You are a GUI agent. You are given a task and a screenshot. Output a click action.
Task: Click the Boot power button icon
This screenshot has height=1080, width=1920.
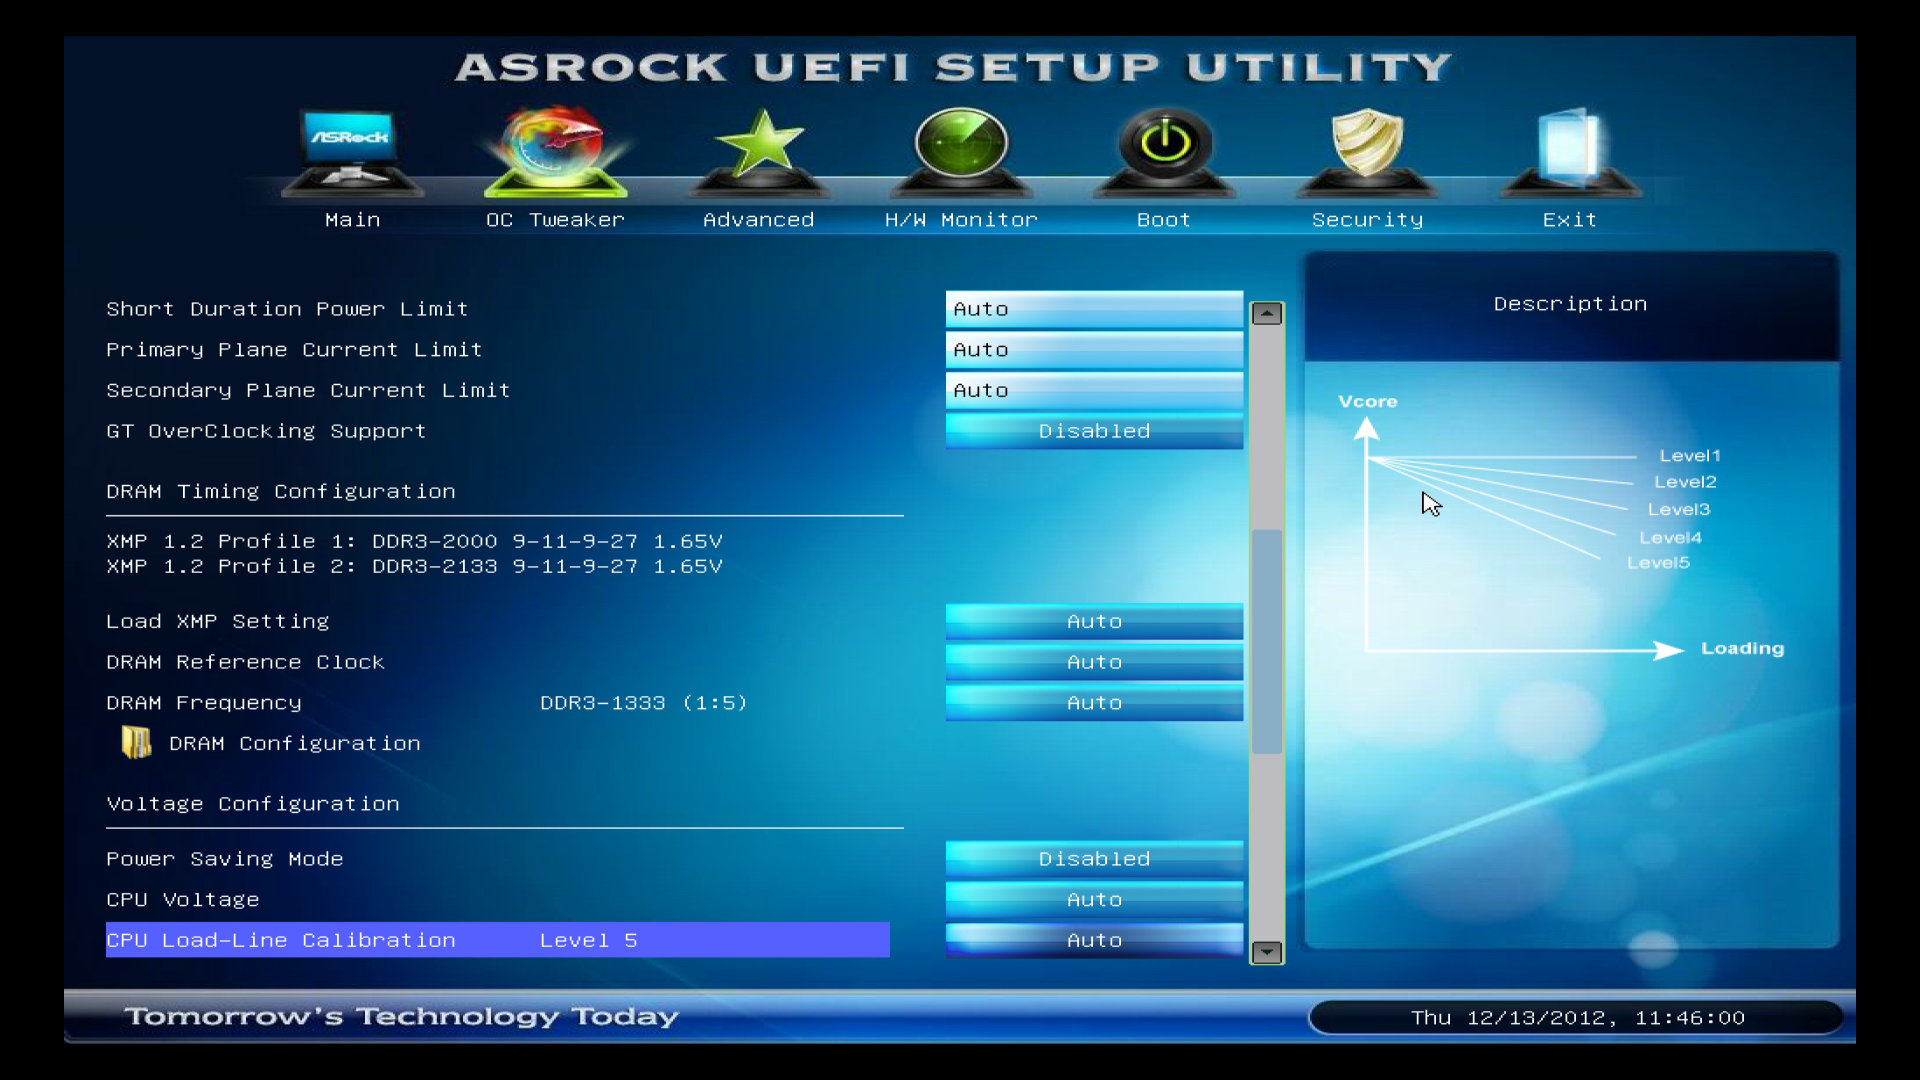pyautogui.click(x=1164, y=150)
